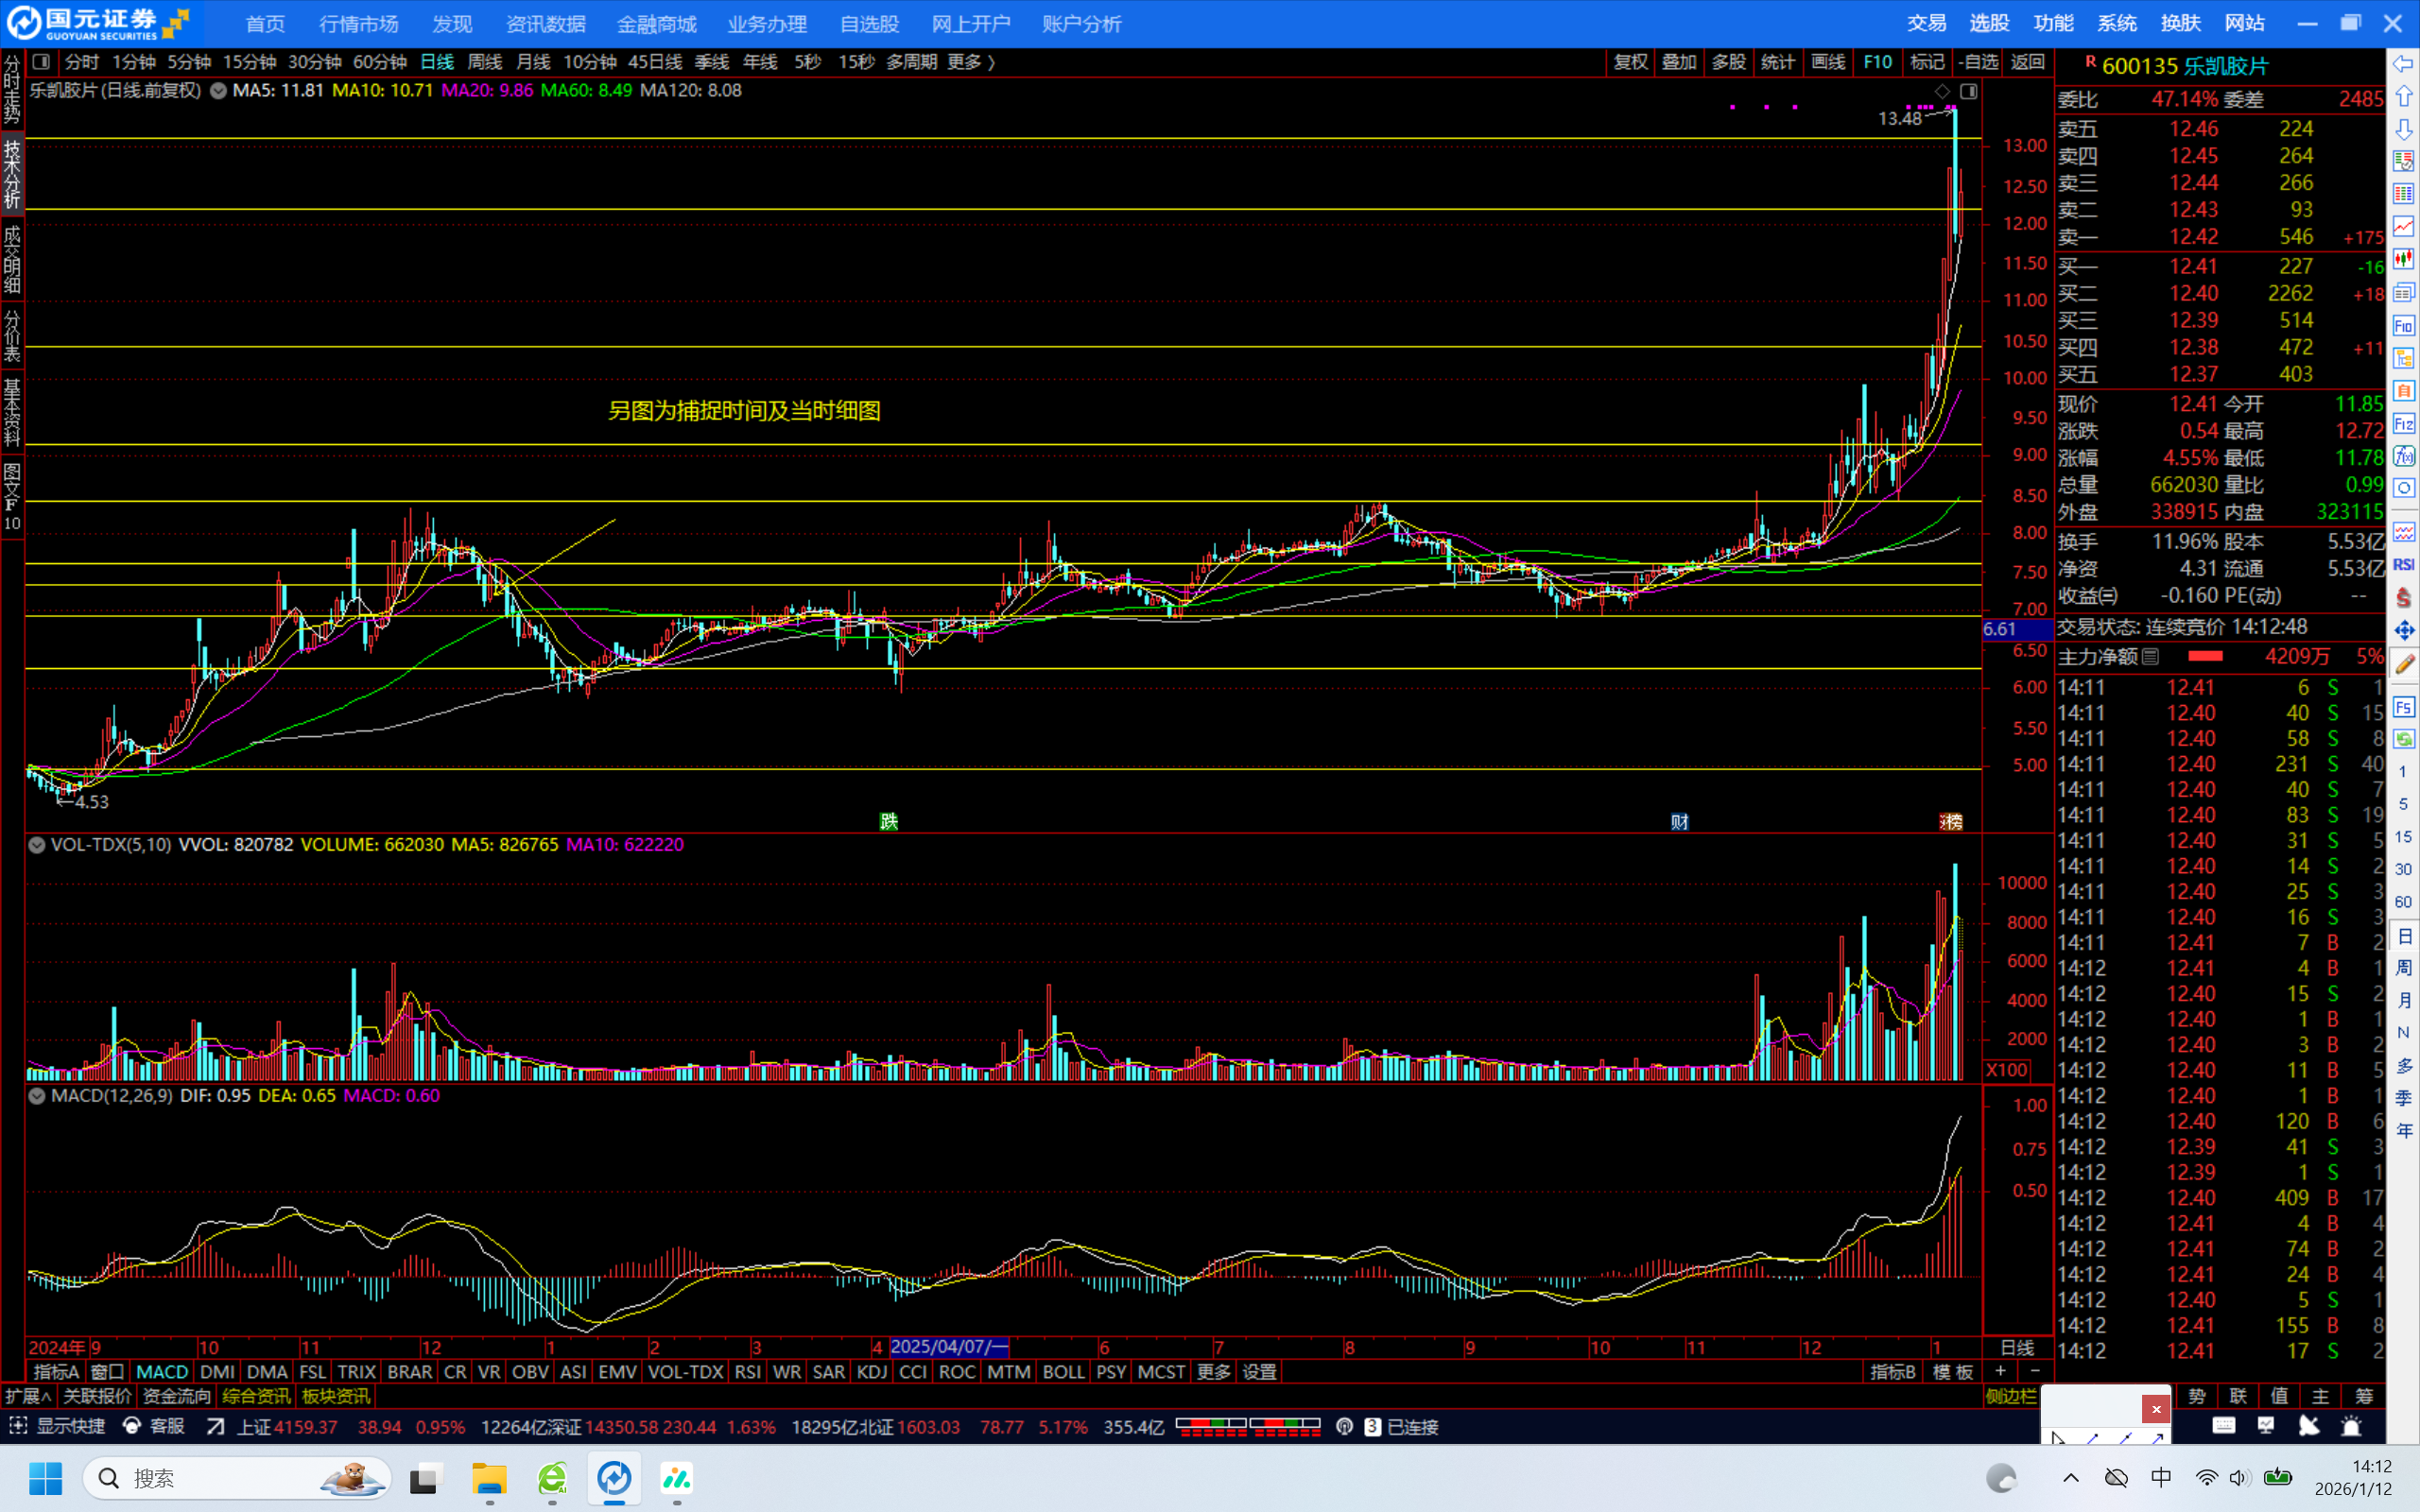The width and height of the screenshot is (2420, 1512).
Task: Click the on-screen keyboard status icon
Action: pyautogui.click(x=2224, y=1427)
